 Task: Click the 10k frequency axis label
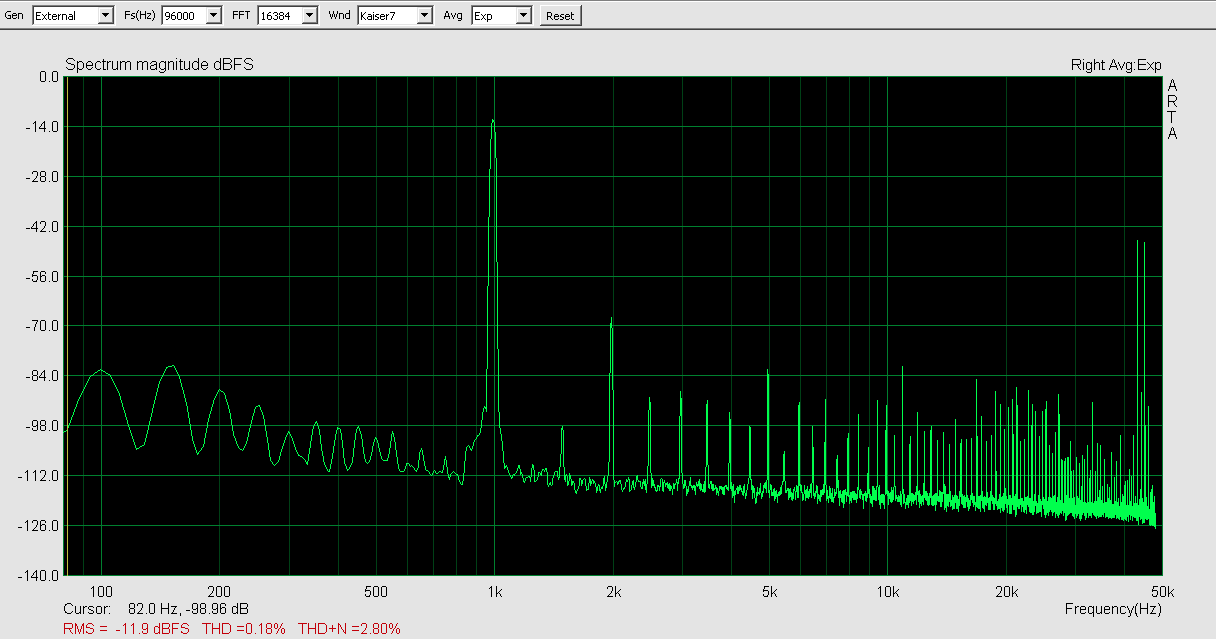tap(888, 591)
